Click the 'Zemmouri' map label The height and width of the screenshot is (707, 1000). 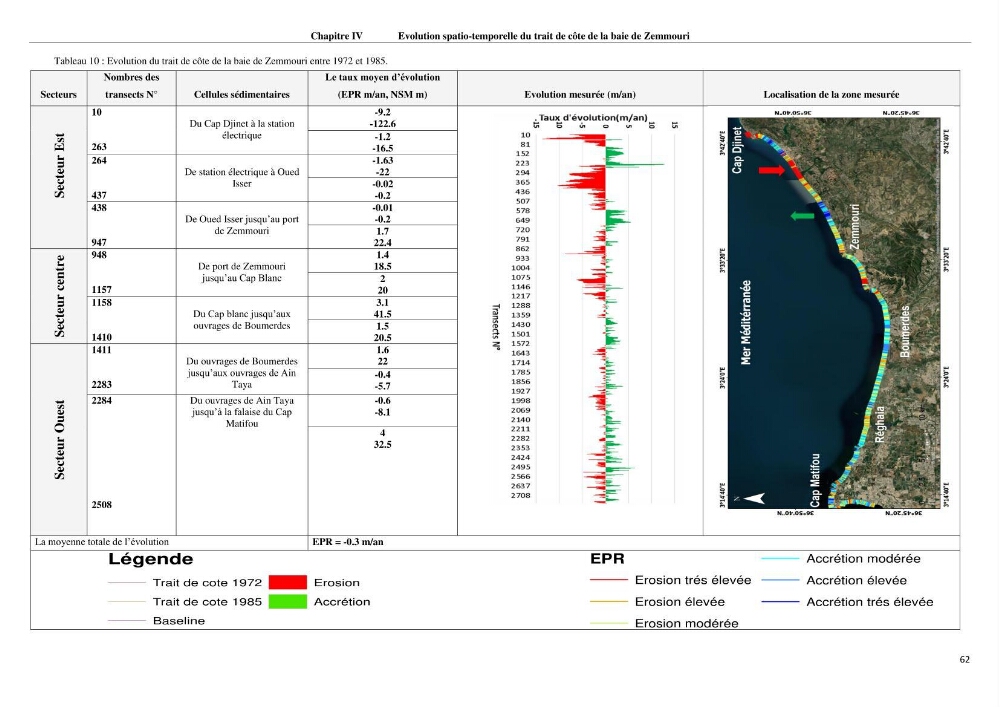pyautogui.click(x=855, y=226)
